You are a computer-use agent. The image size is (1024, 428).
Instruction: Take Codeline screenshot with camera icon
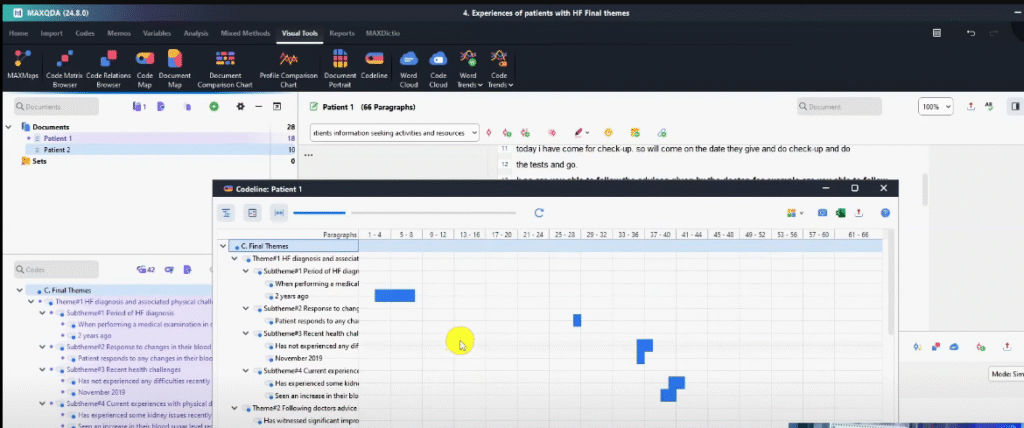(823, 213)
